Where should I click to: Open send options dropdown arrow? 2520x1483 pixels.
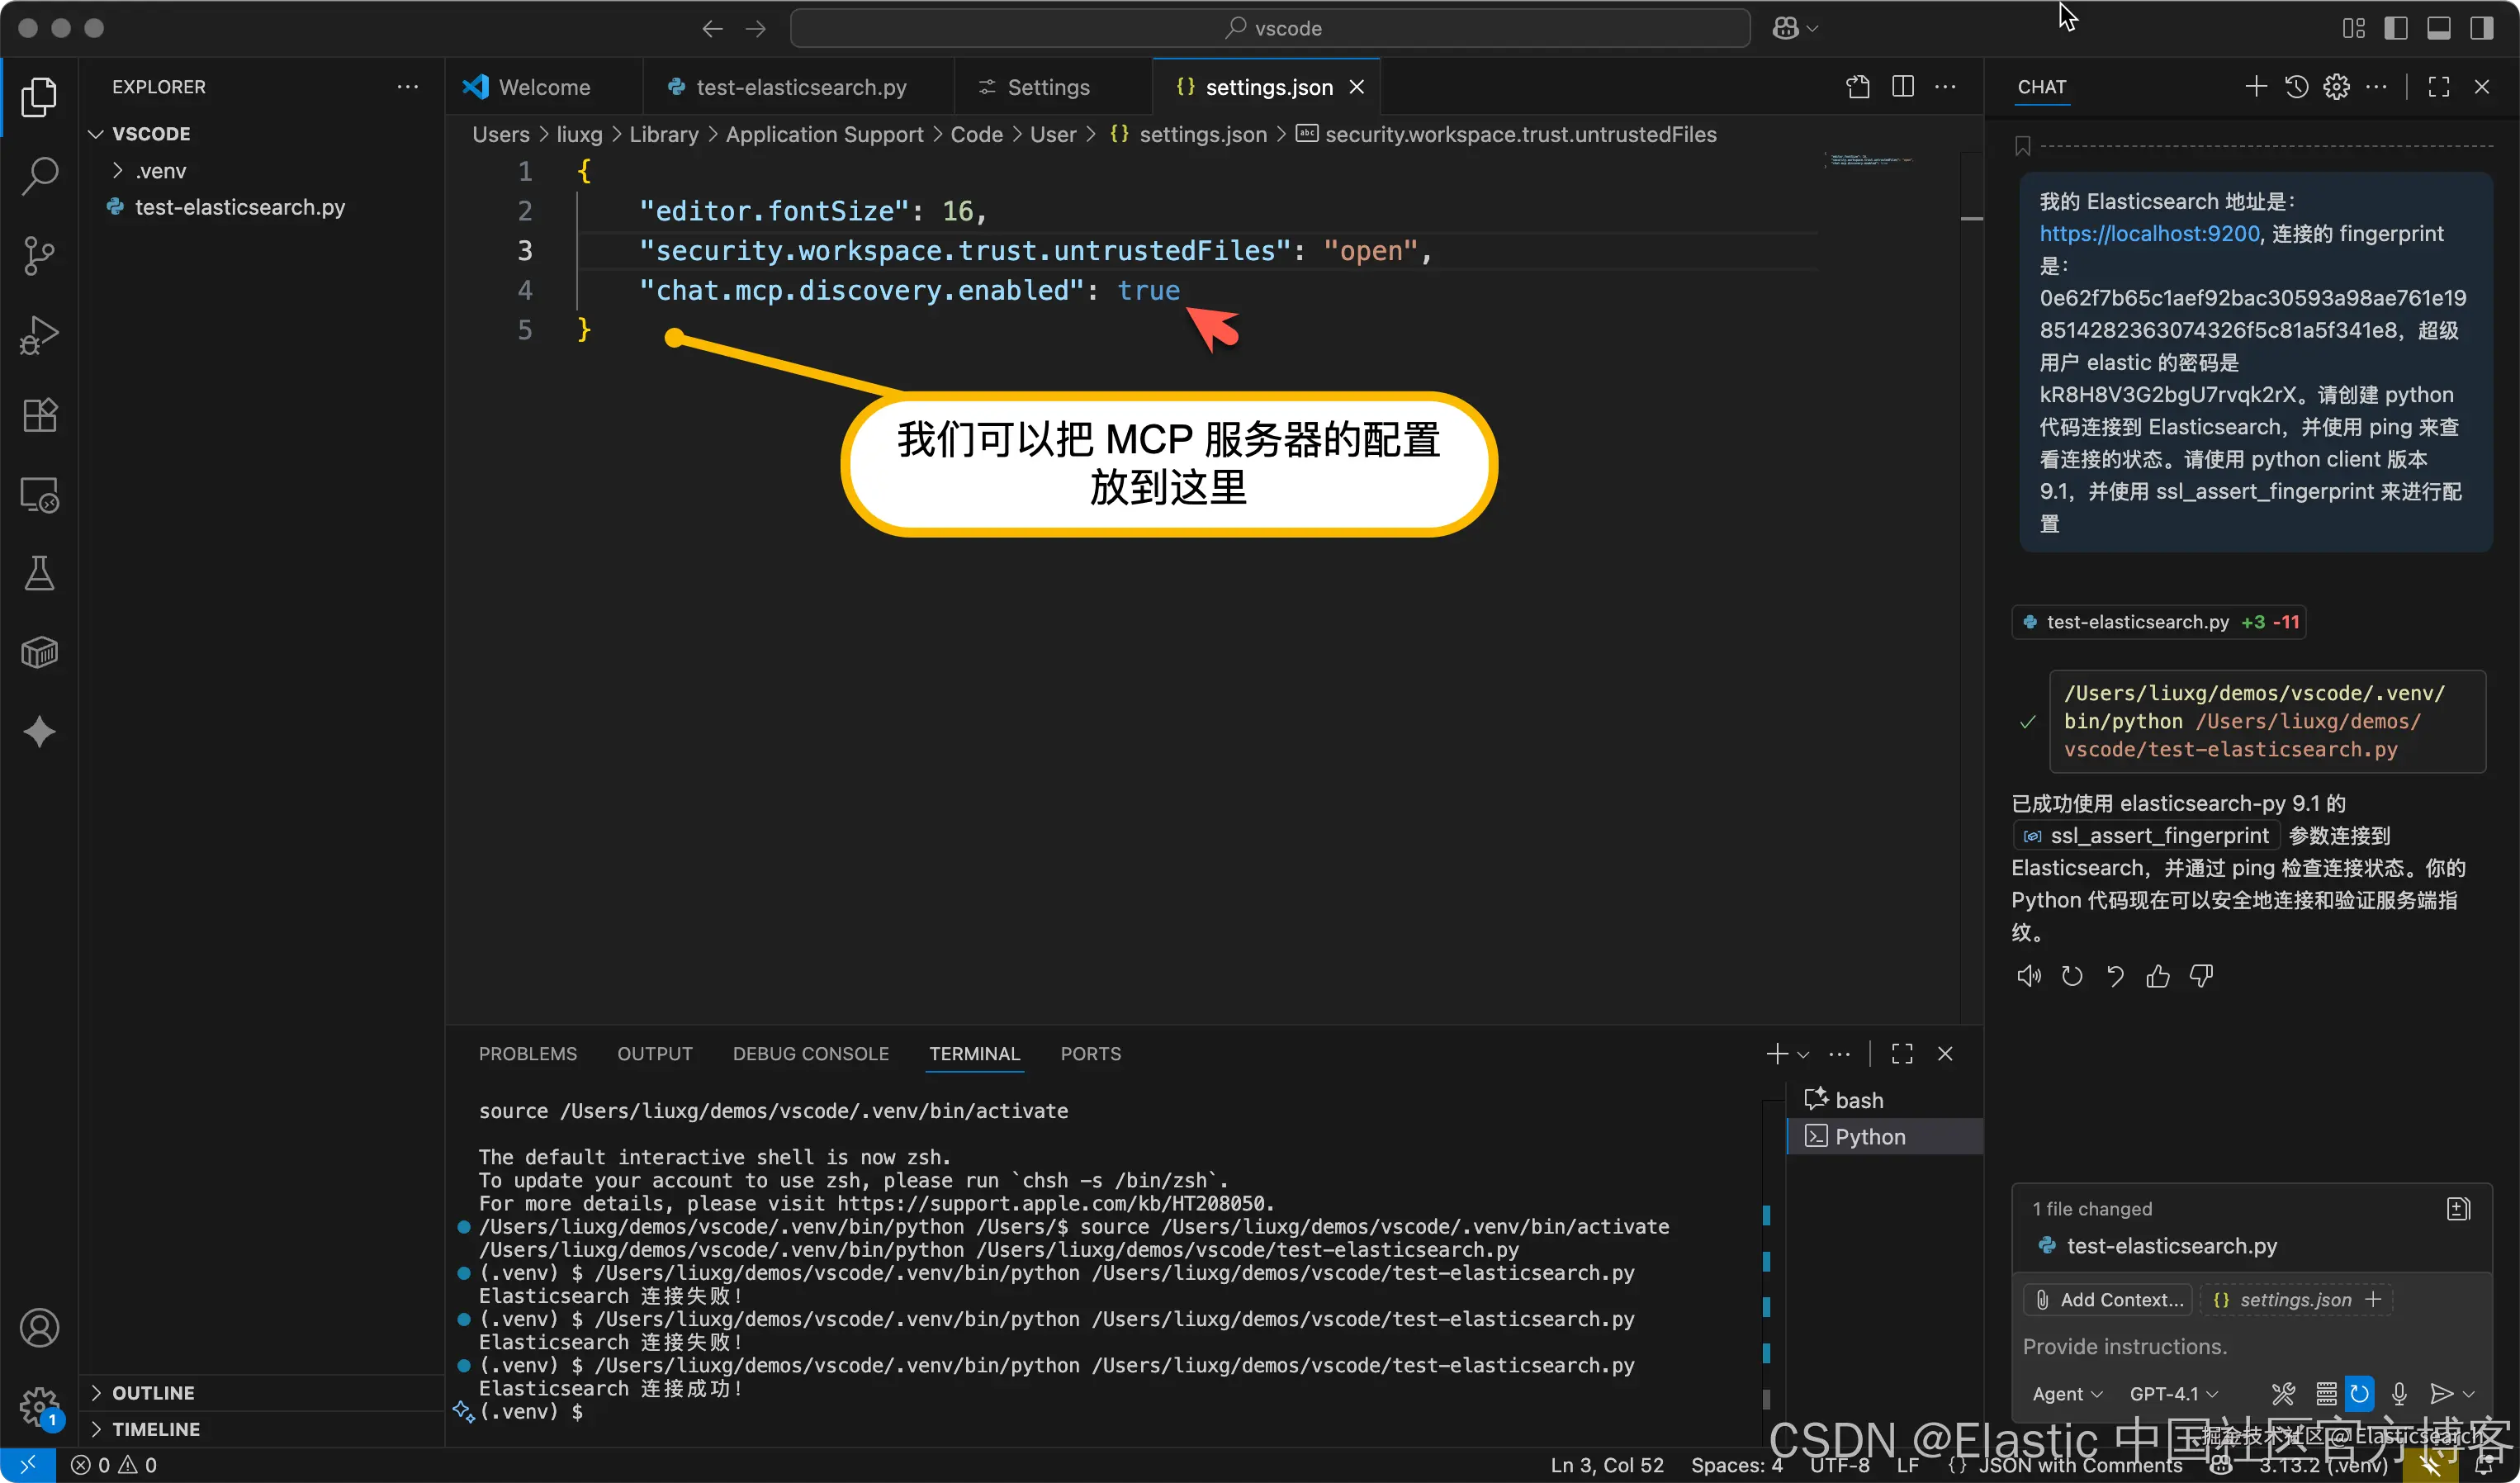pos(2469,1395)
